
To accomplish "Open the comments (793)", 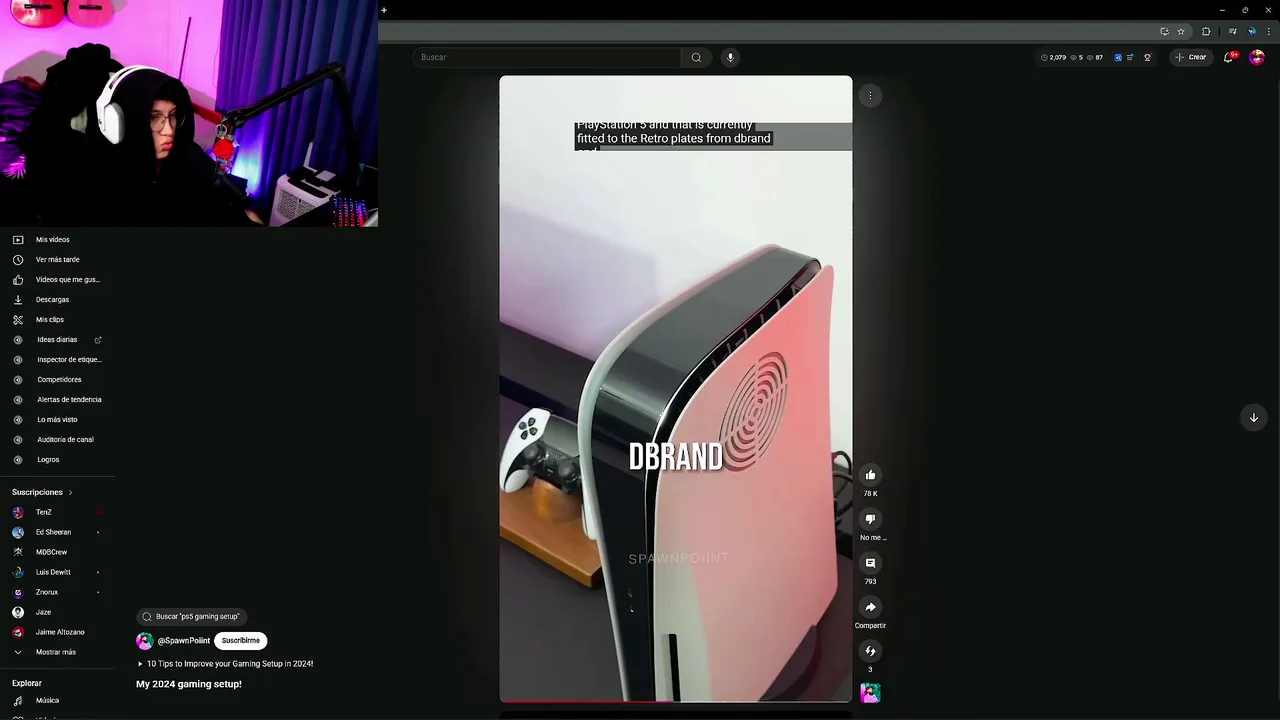I will point(870,563).
